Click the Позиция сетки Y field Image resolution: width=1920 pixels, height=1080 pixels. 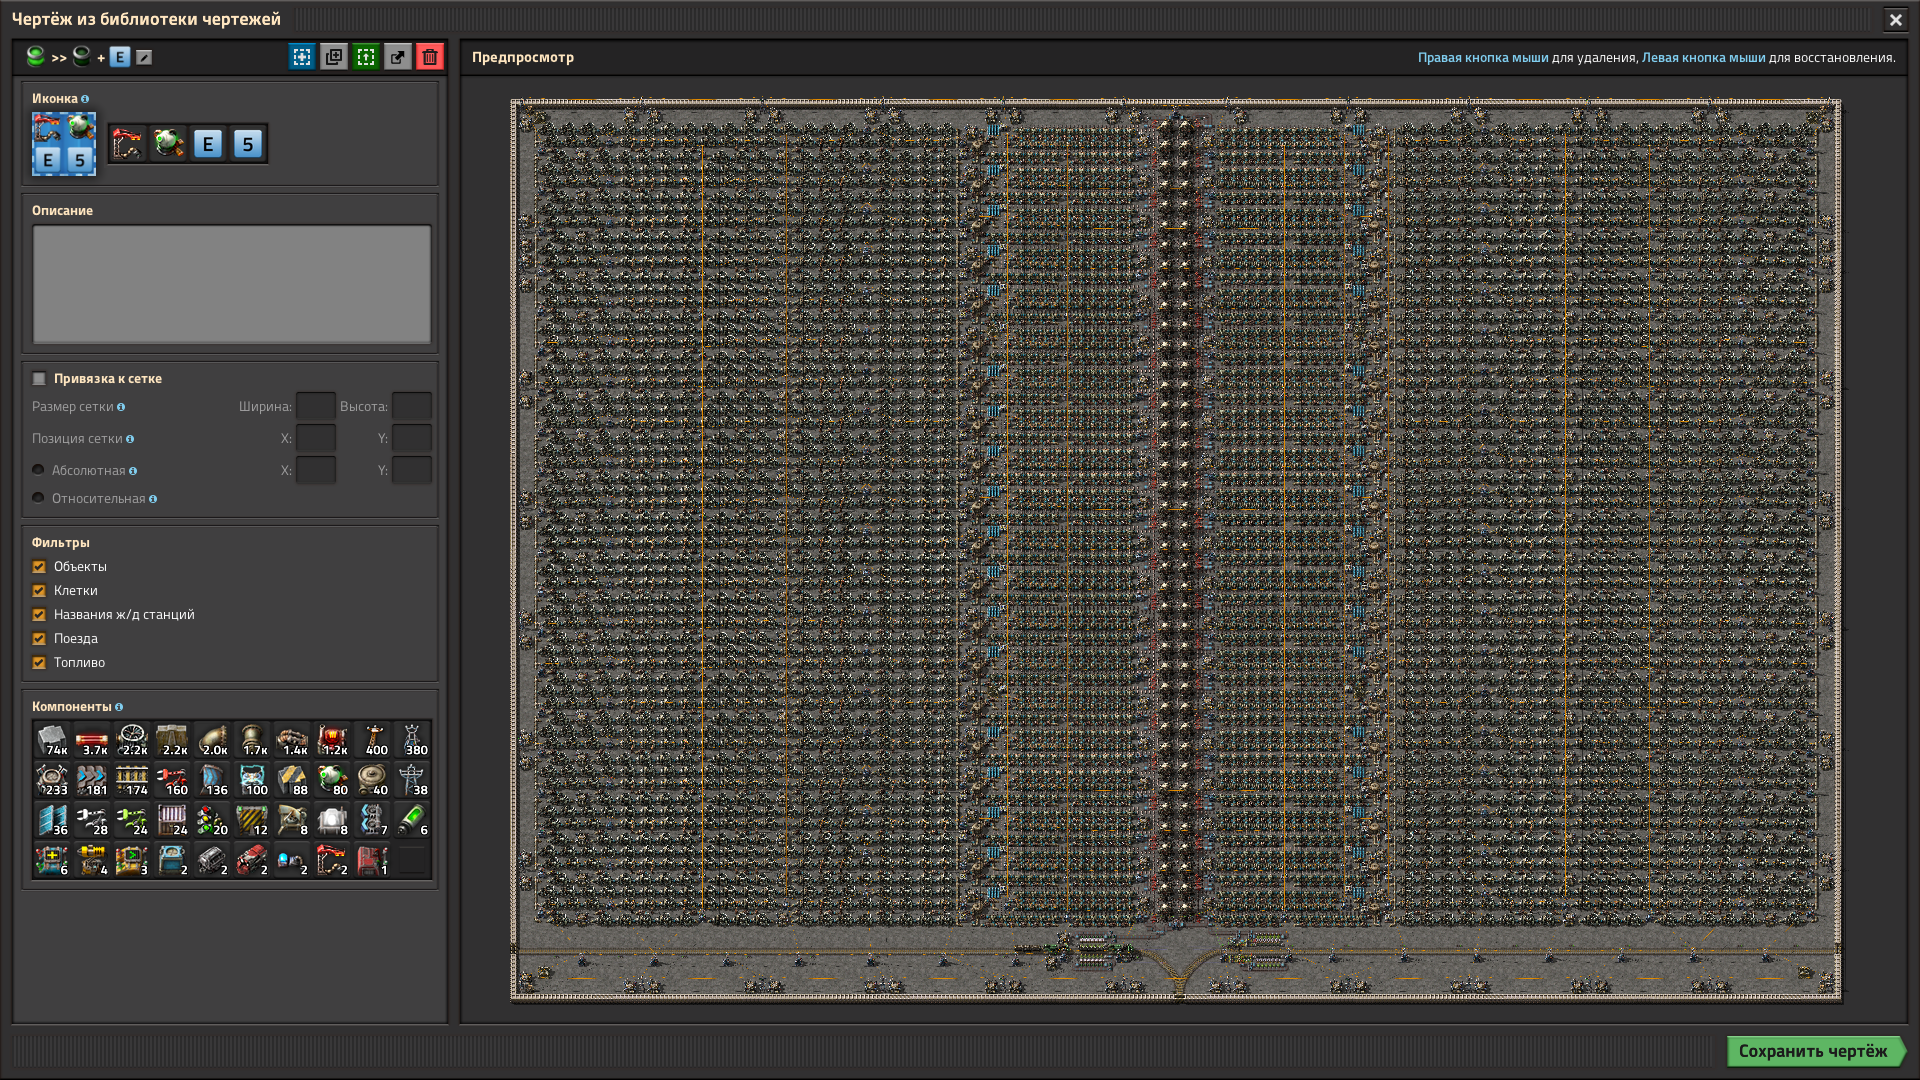412,438
